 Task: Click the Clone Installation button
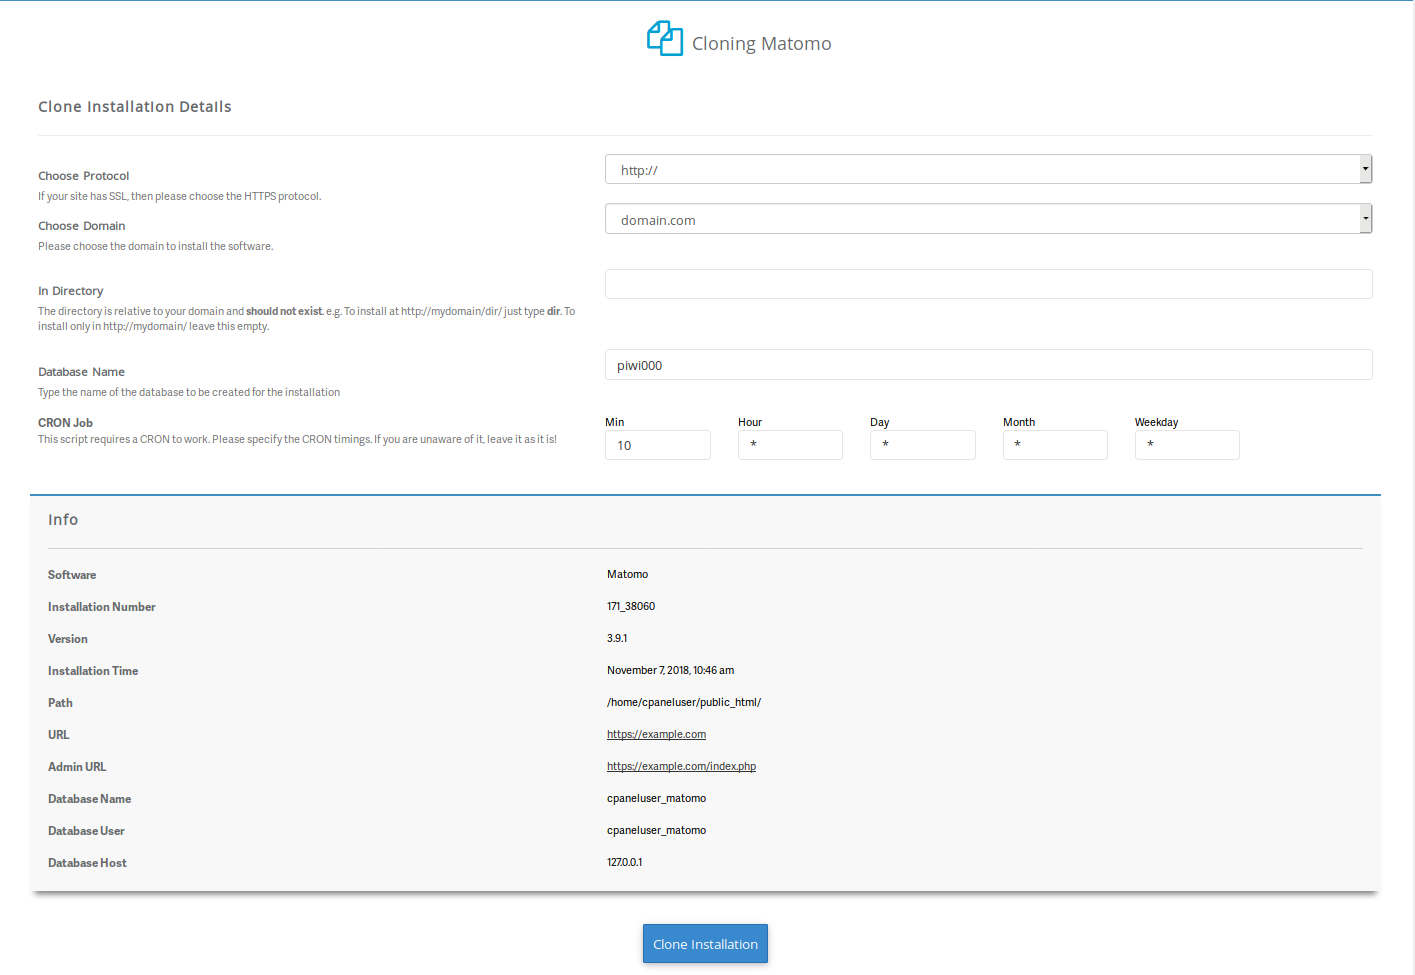tap(705, 944)
